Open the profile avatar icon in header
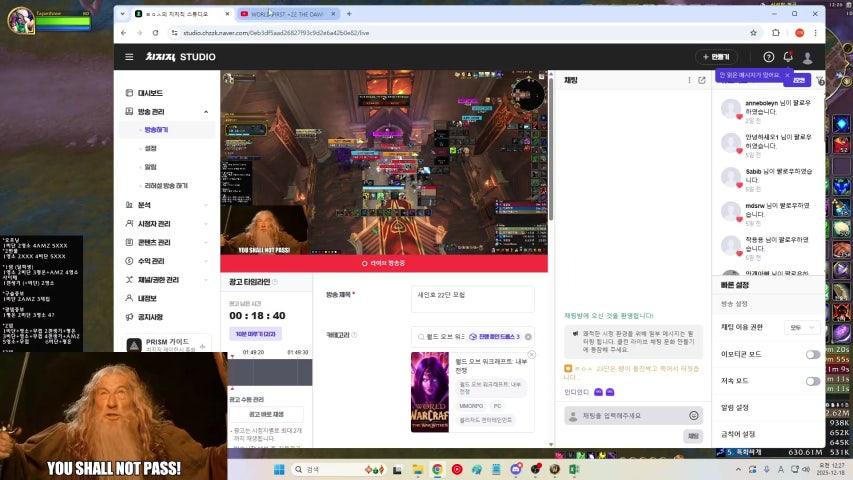Image resolution: width=853 pixels, height=480 pixels. click(x=807, y=57)
